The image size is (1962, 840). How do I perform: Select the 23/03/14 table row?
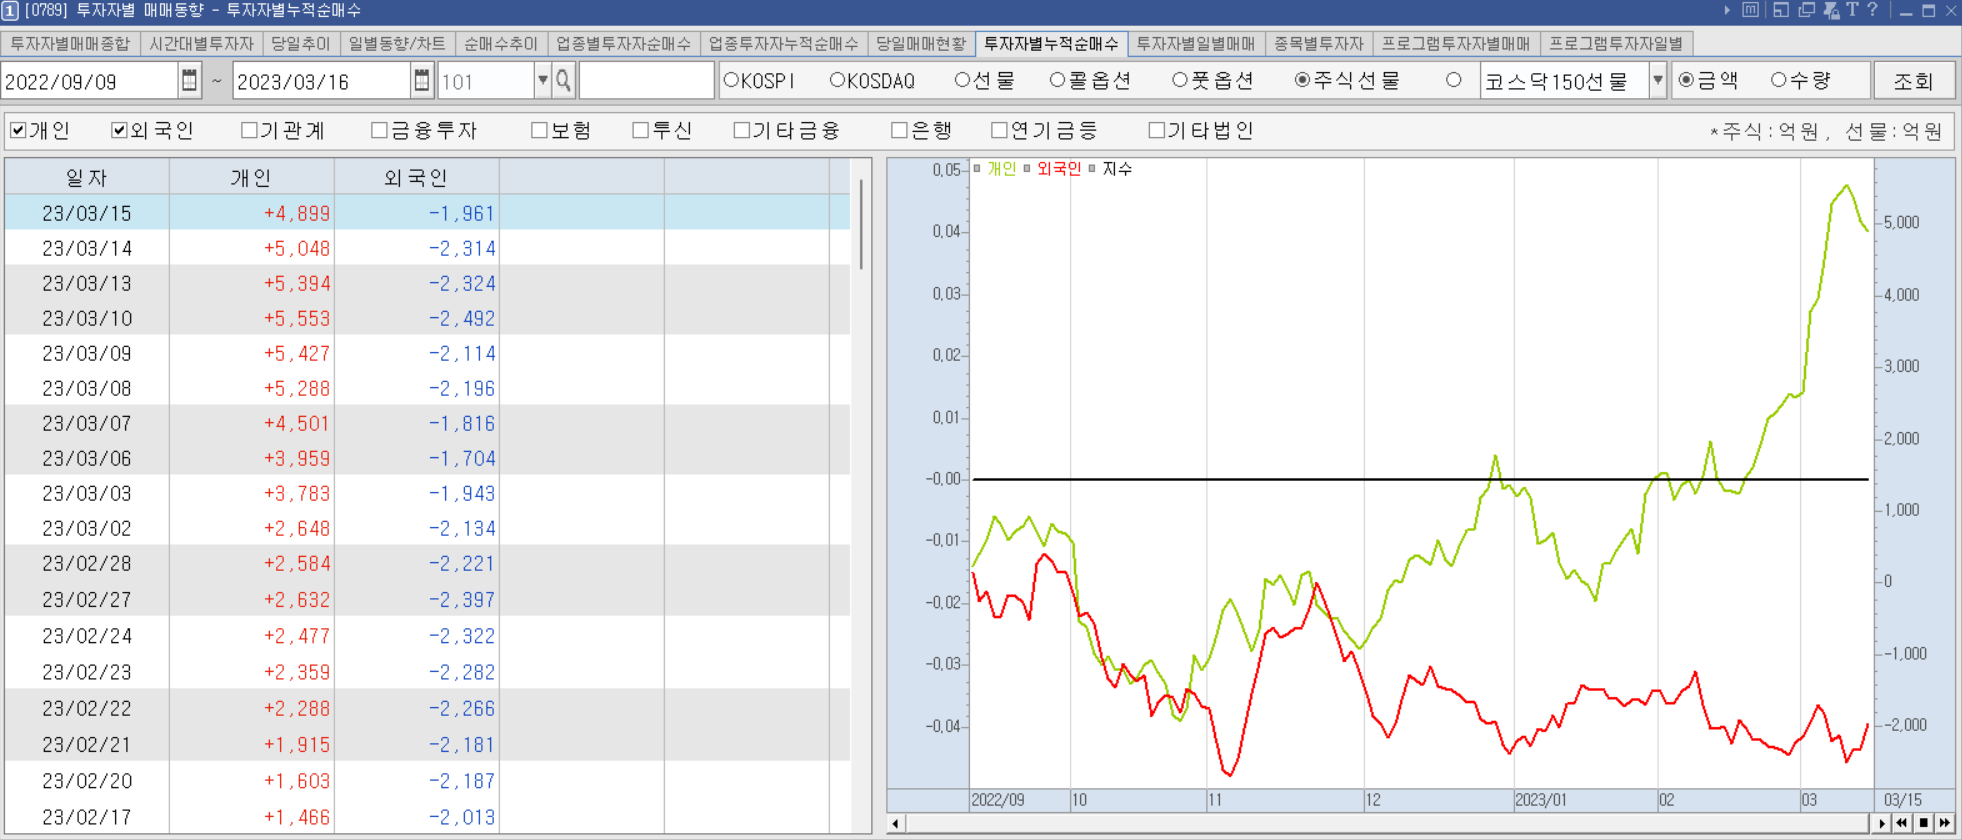coord(427,248)
